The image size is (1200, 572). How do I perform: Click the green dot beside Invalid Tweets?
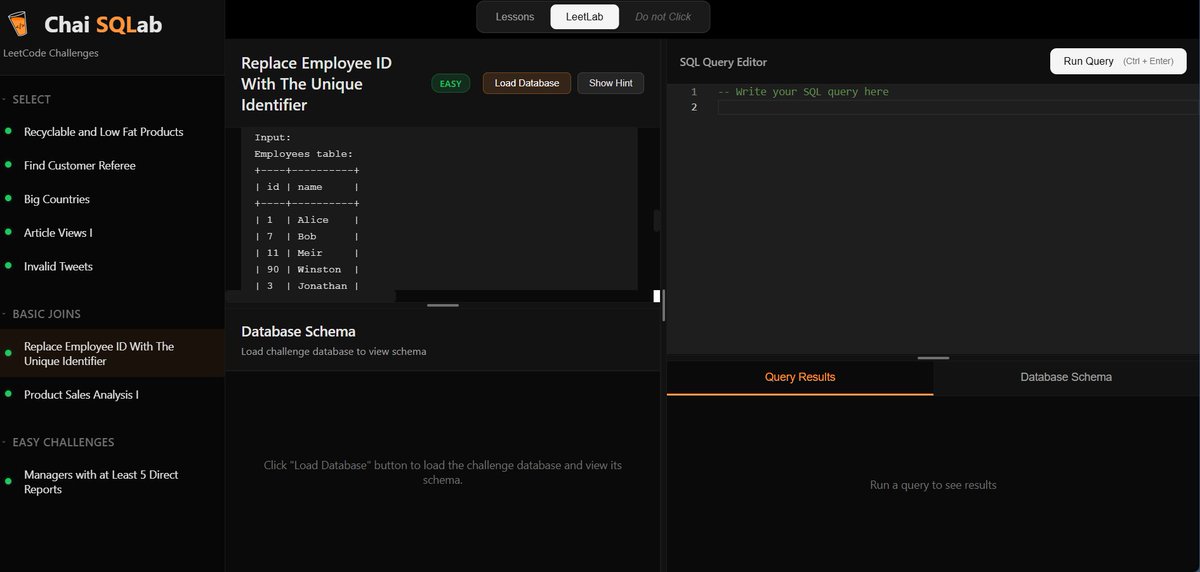click(x=8, y=266)
